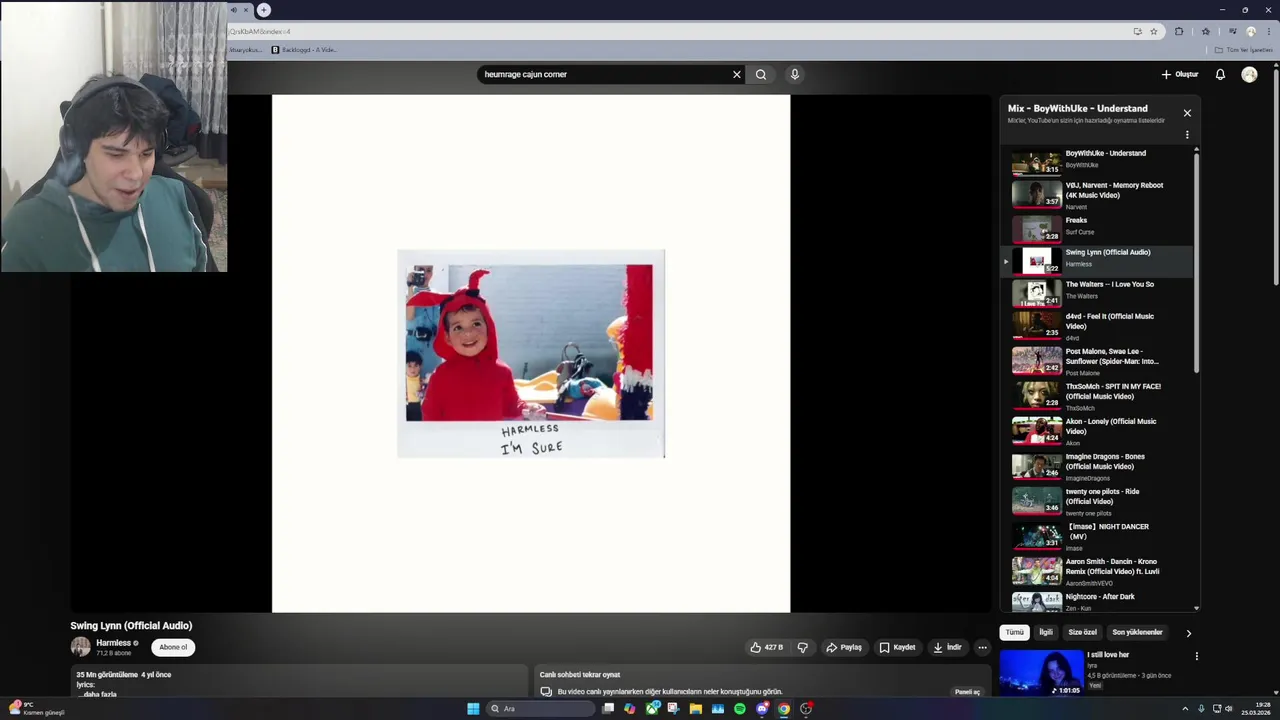Open Chrome extensions puzzle icon
The image size is (1280, 720).
[1179, 31]
